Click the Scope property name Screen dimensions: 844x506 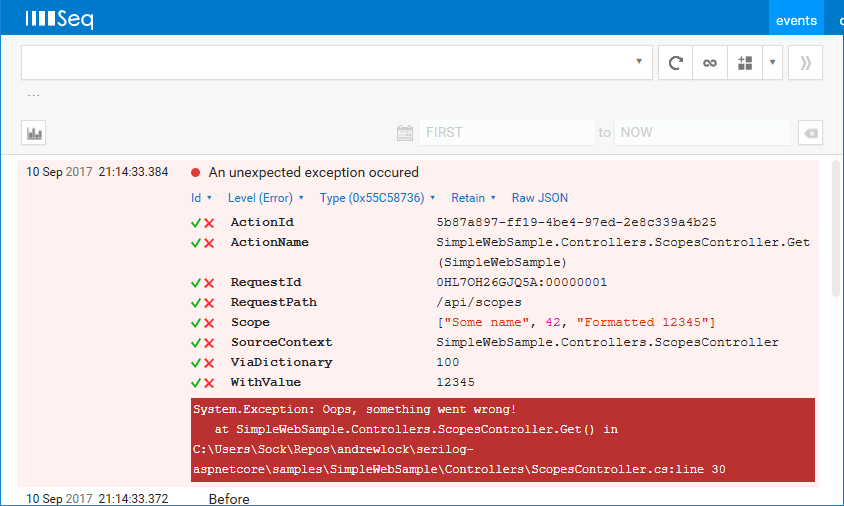pyautogui.click(x=250, y=322)
